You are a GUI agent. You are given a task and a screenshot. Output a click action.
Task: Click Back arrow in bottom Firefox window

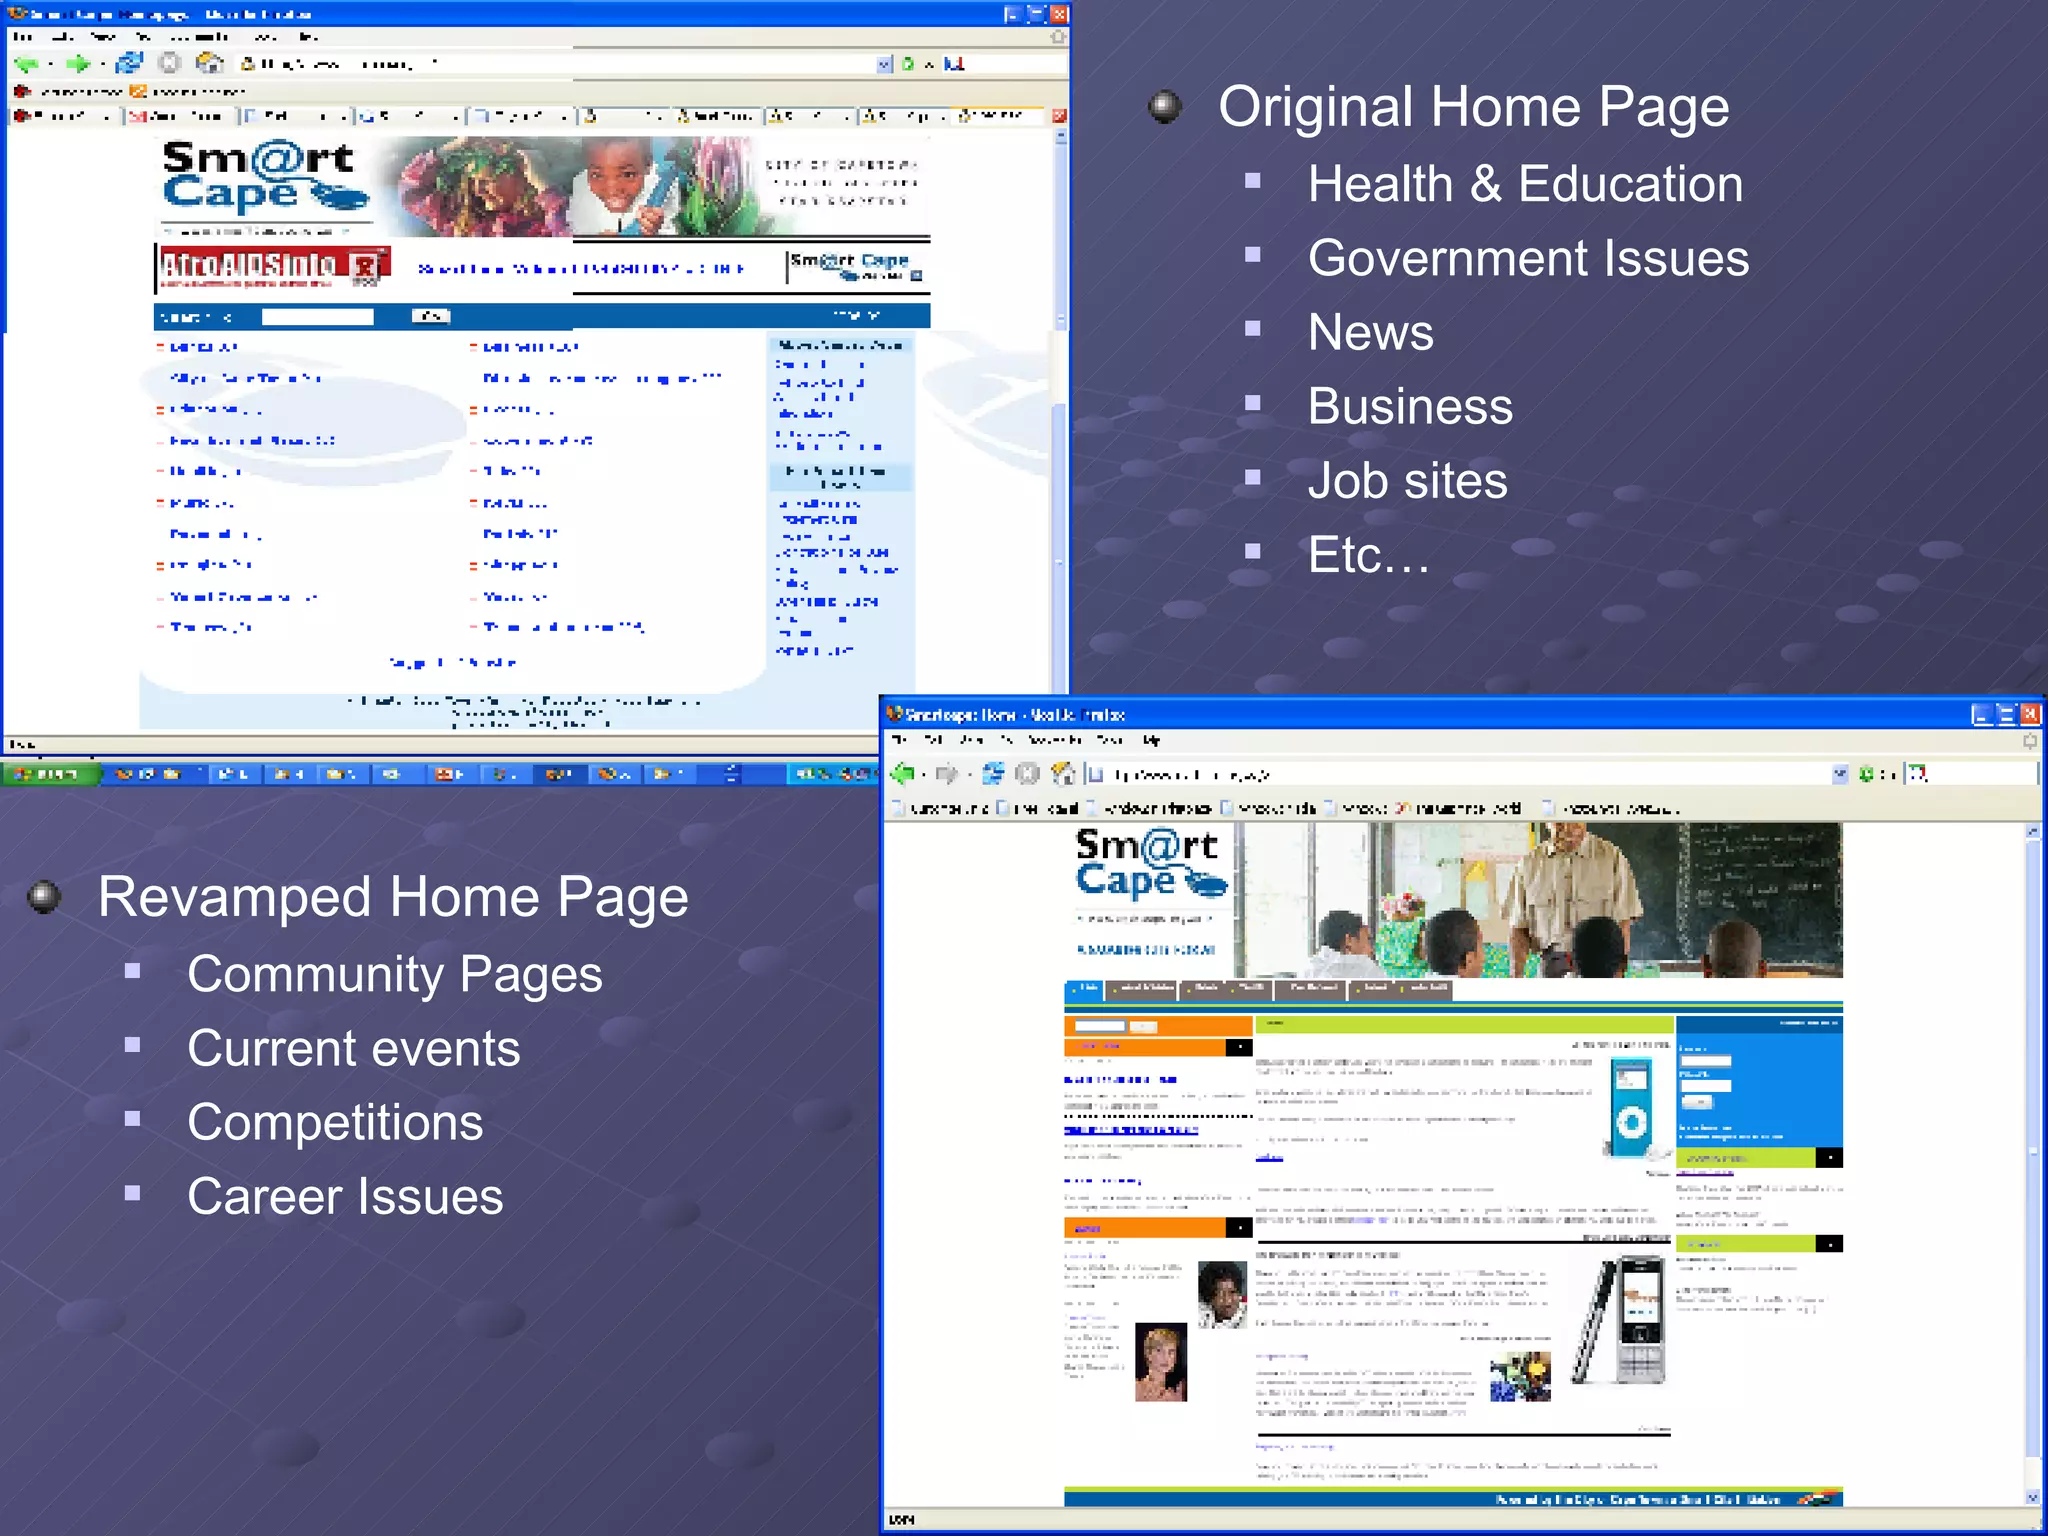(903, 774)
